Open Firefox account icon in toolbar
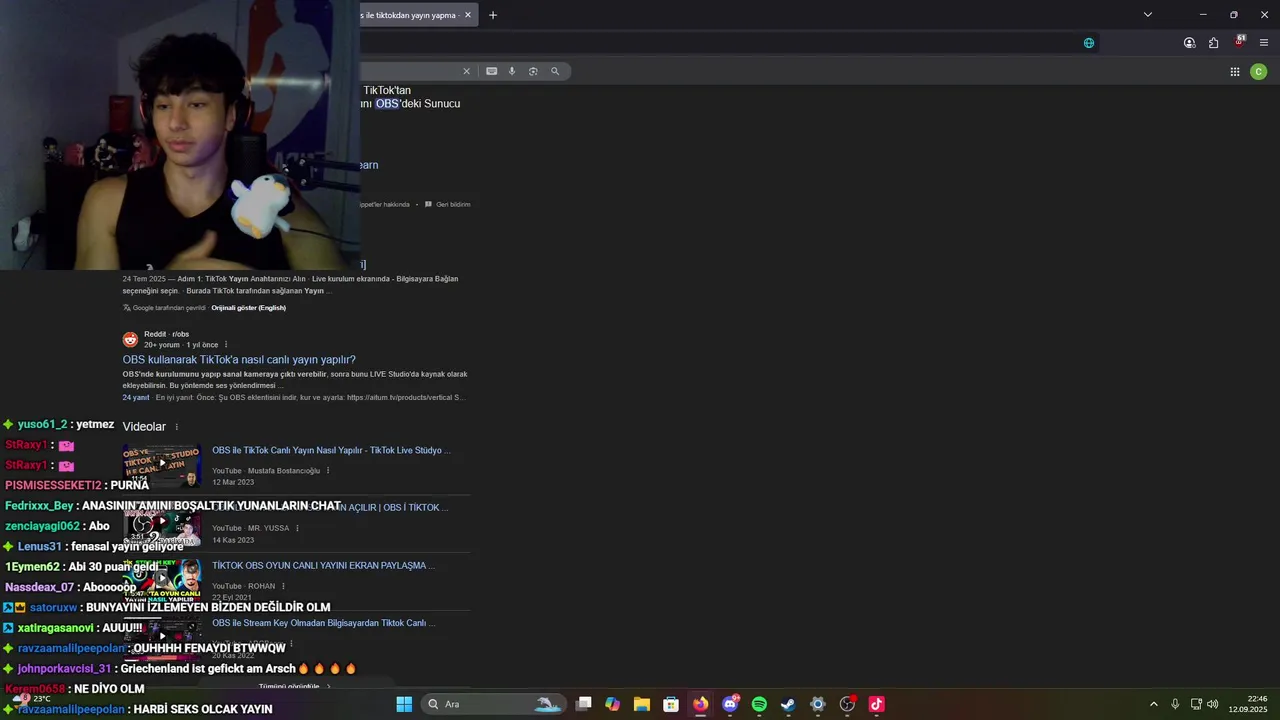The width and height of the screenshot is (1280, 720). click(1189, 43)
